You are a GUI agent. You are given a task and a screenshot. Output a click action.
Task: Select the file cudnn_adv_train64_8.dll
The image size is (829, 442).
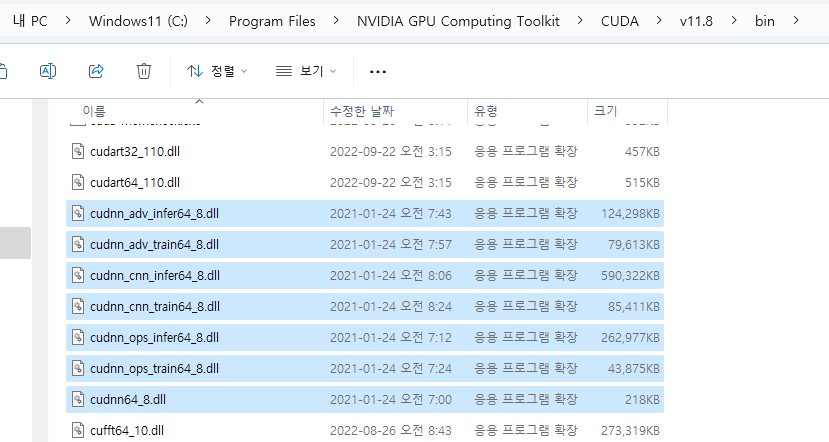[x=365, y=245]
